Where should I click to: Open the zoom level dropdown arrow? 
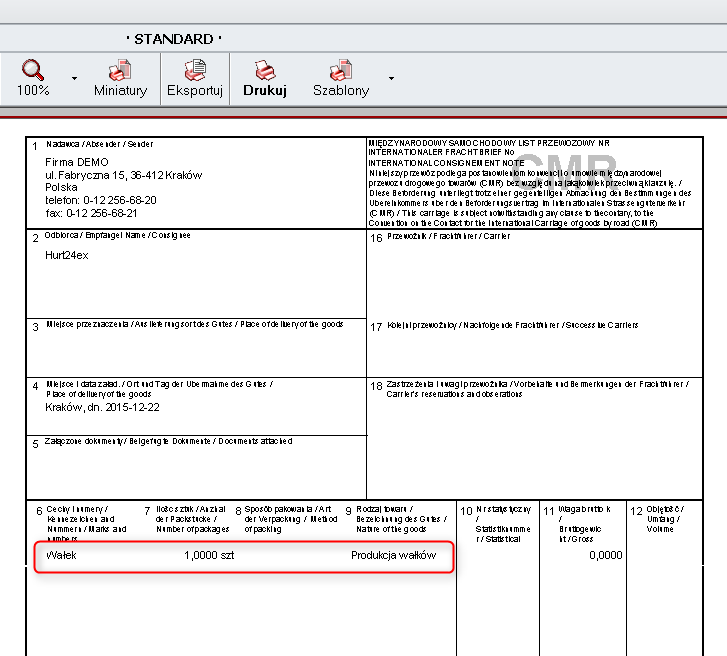pos(74,78)
